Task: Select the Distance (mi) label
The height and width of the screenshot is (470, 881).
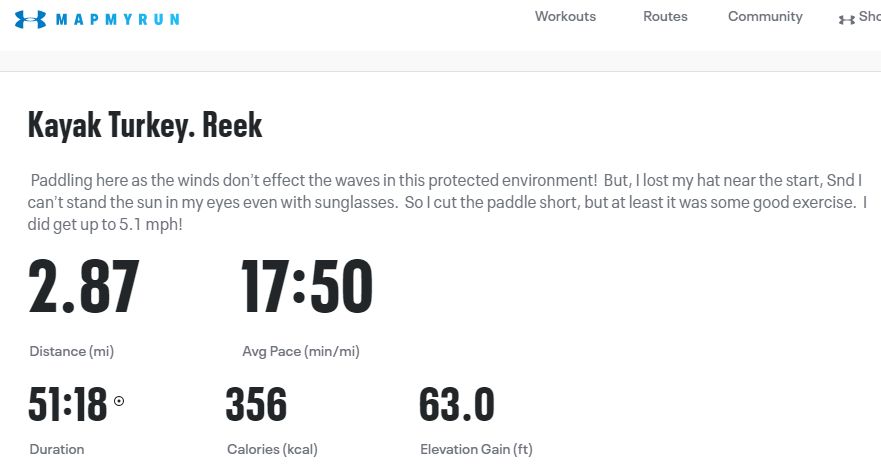Action: coord(72,352)
